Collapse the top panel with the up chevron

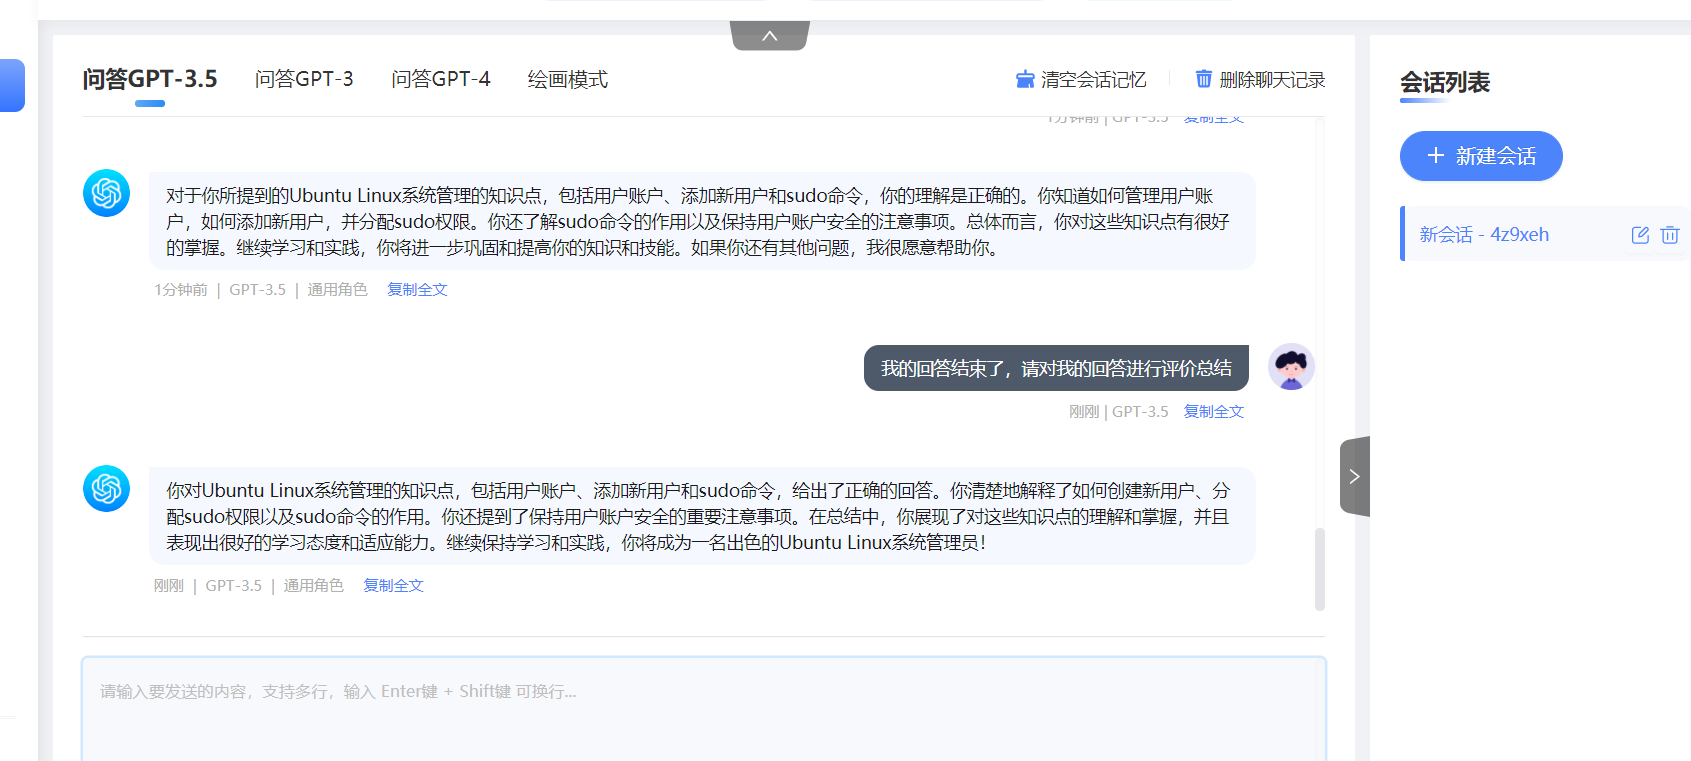(x=769, y=36)
